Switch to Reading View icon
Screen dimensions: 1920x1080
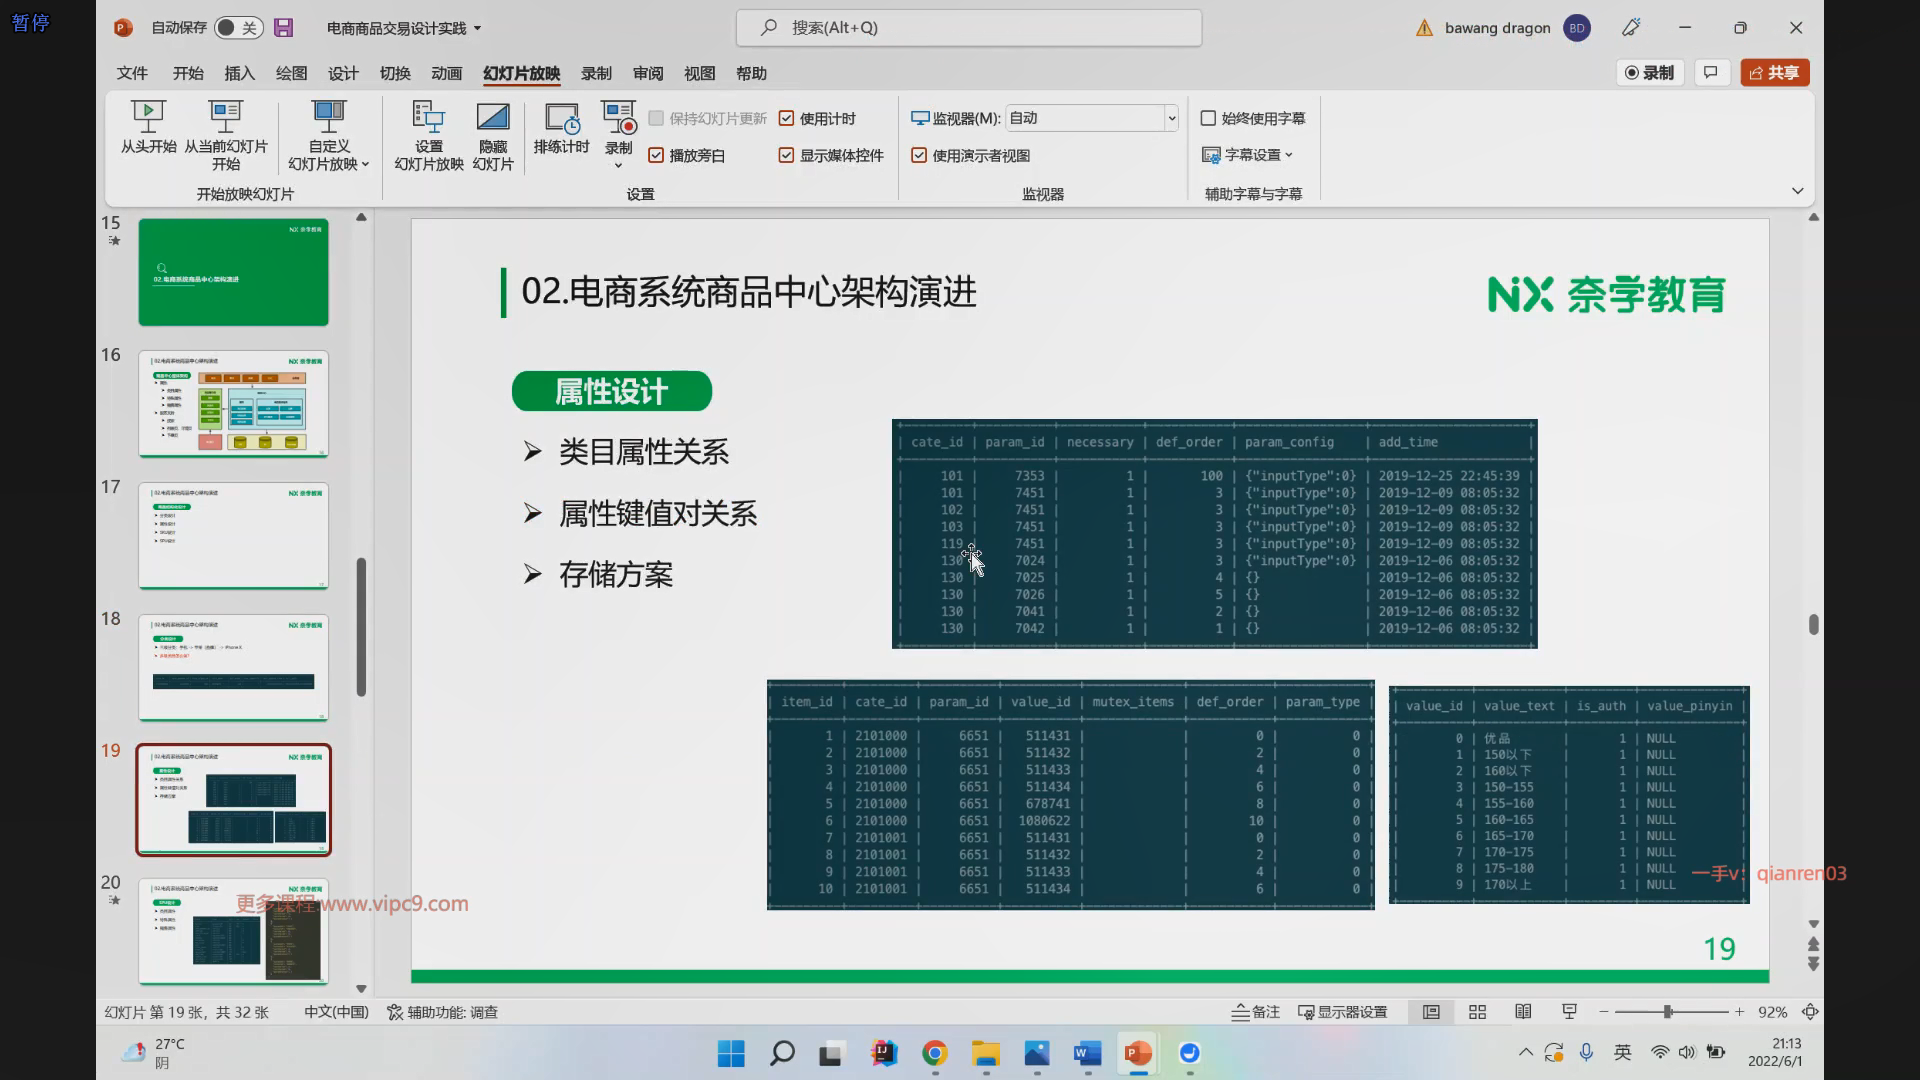[1523, 1012]
